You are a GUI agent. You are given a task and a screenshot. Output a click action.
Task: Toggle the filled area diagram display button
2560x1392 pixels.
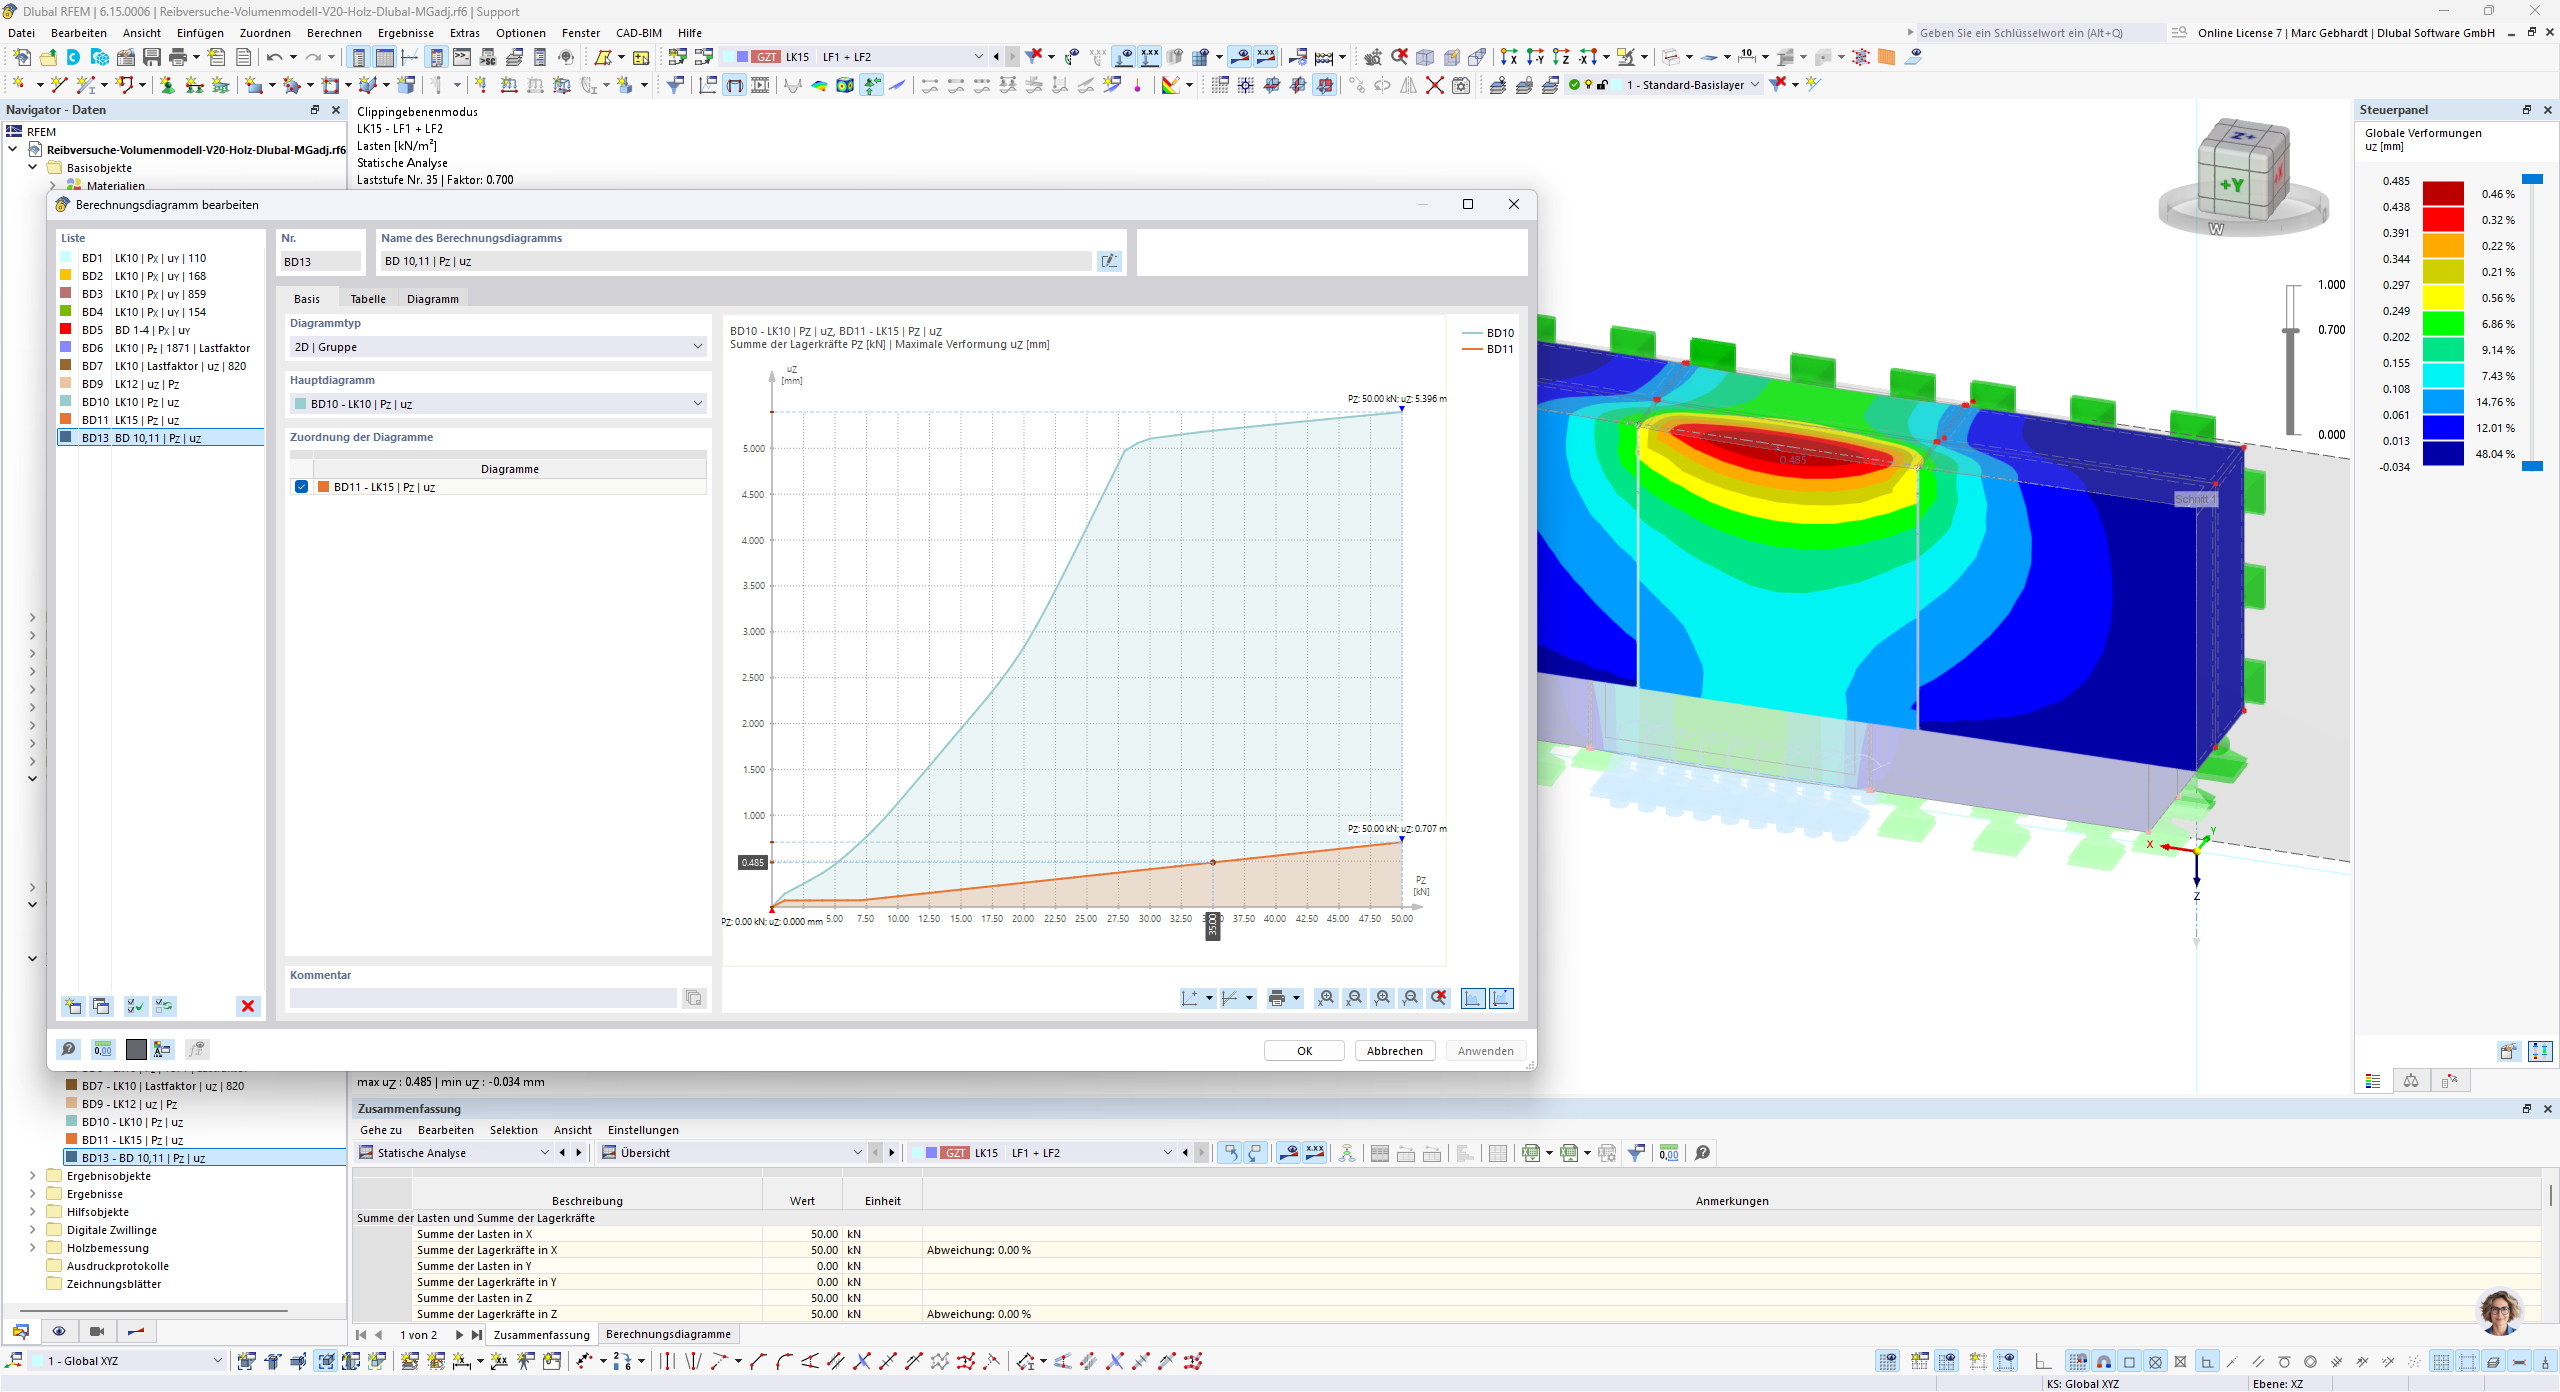(1473, 998)
